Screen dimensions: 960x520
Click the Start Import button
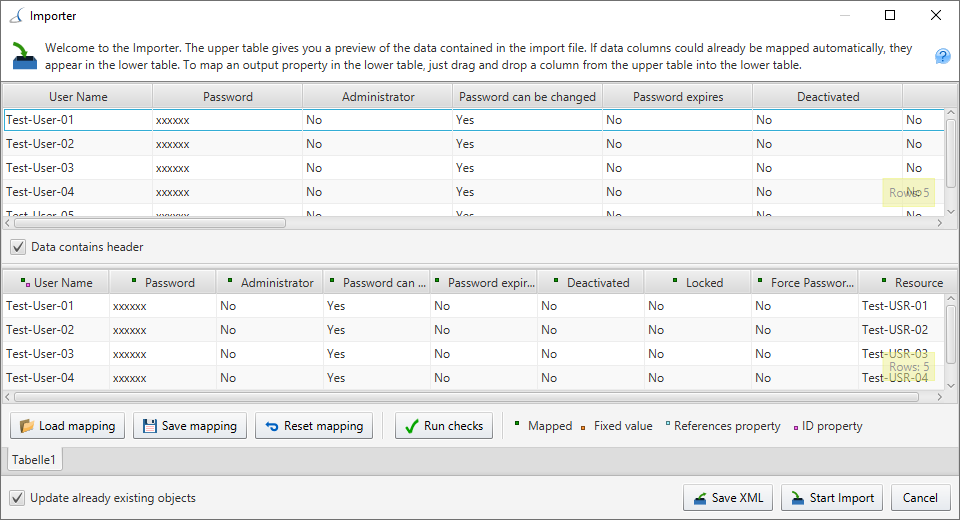(832, 497)
